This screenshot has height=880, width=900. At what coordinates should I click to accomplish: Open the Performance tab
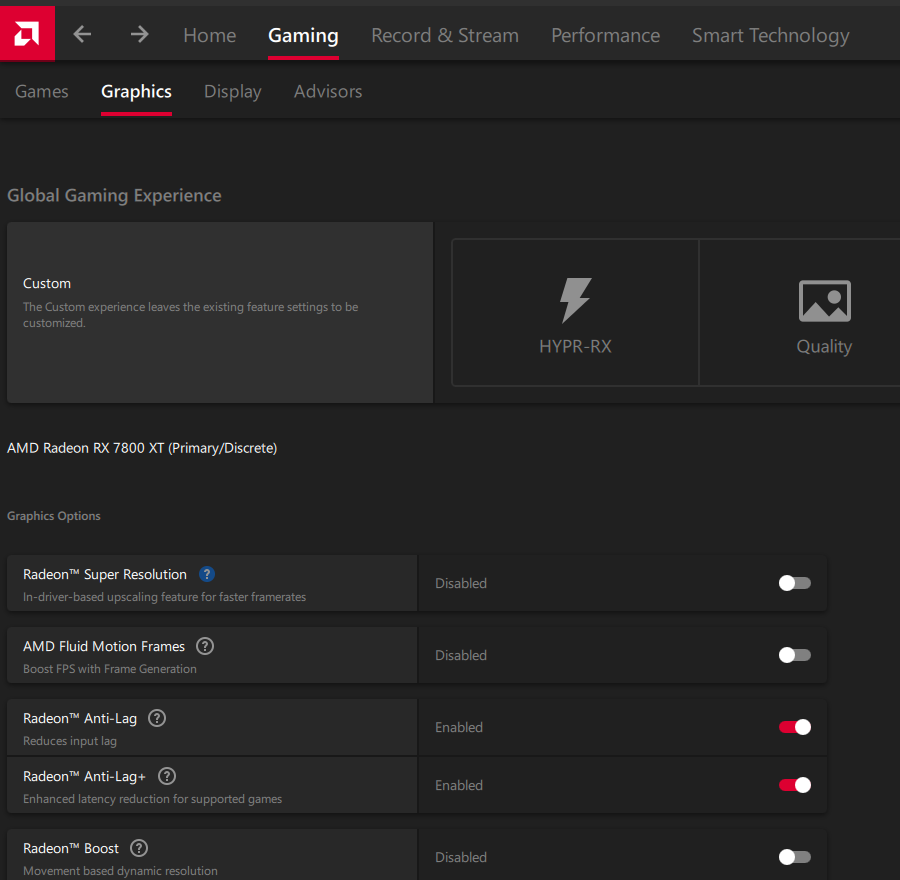(606, 36)
